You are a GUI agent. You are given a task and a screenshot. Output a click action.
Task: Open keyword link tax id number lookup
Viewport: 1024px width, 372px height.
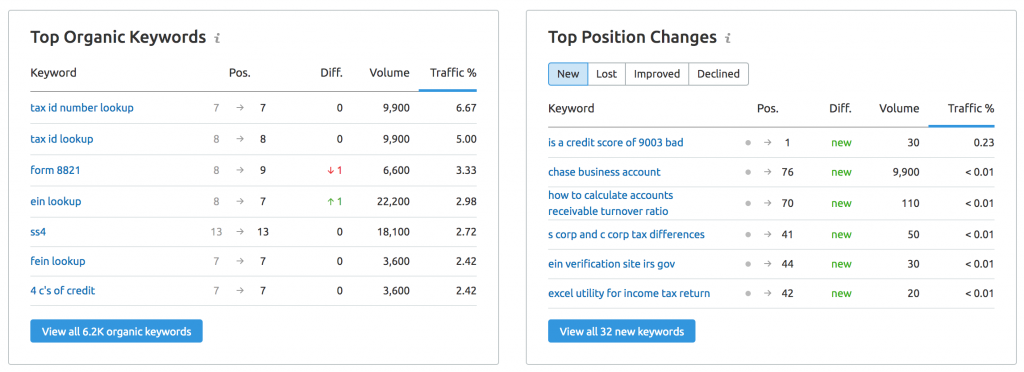click(x=82, y=108)
